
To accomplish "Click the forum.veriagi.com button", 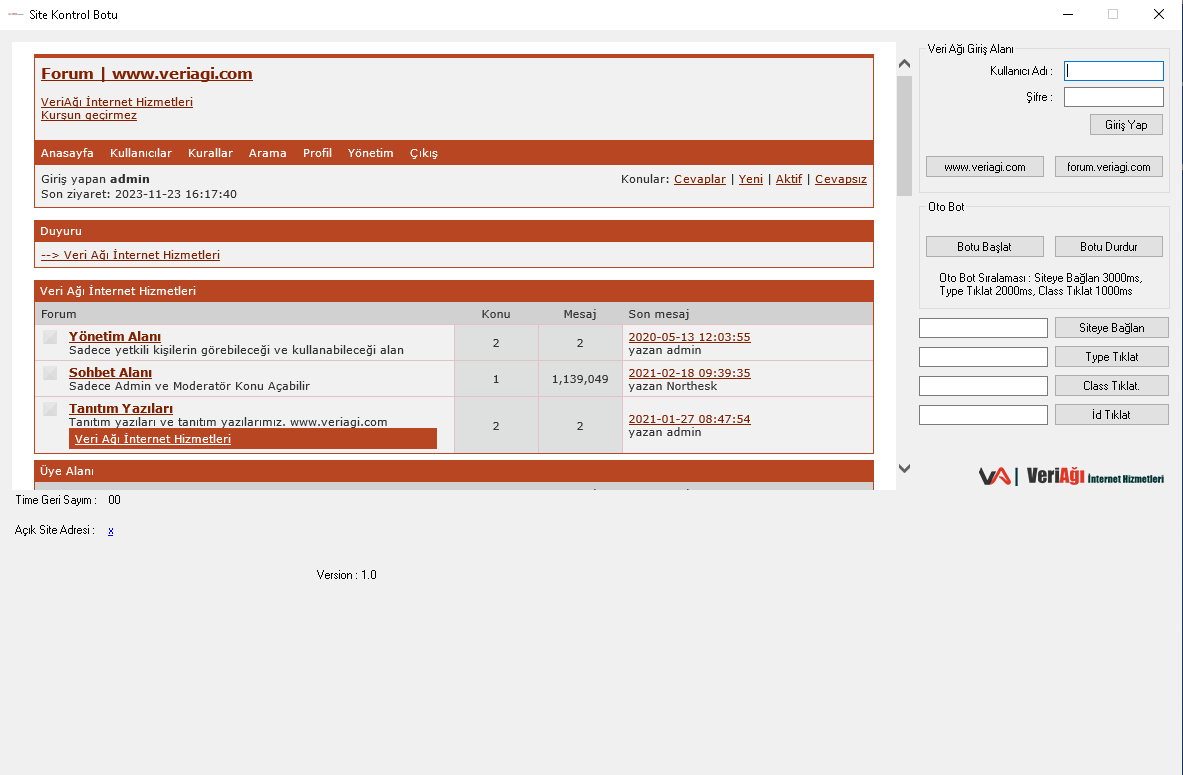I will 1108,167.
